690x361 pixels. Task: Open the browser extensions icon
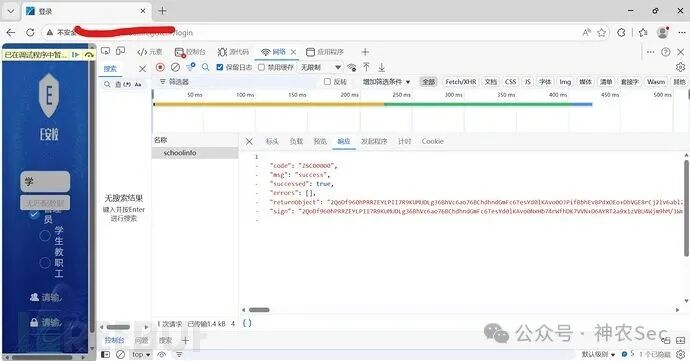point(621,32)
